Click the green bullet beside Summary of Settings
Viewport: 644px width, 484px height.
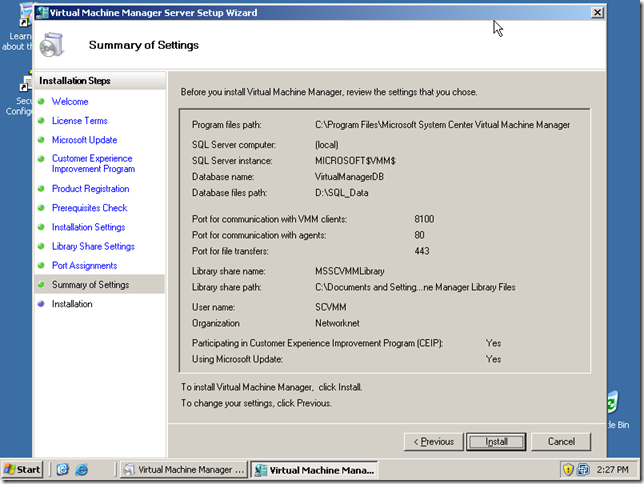pyautogui.click(x=41, y=284)
